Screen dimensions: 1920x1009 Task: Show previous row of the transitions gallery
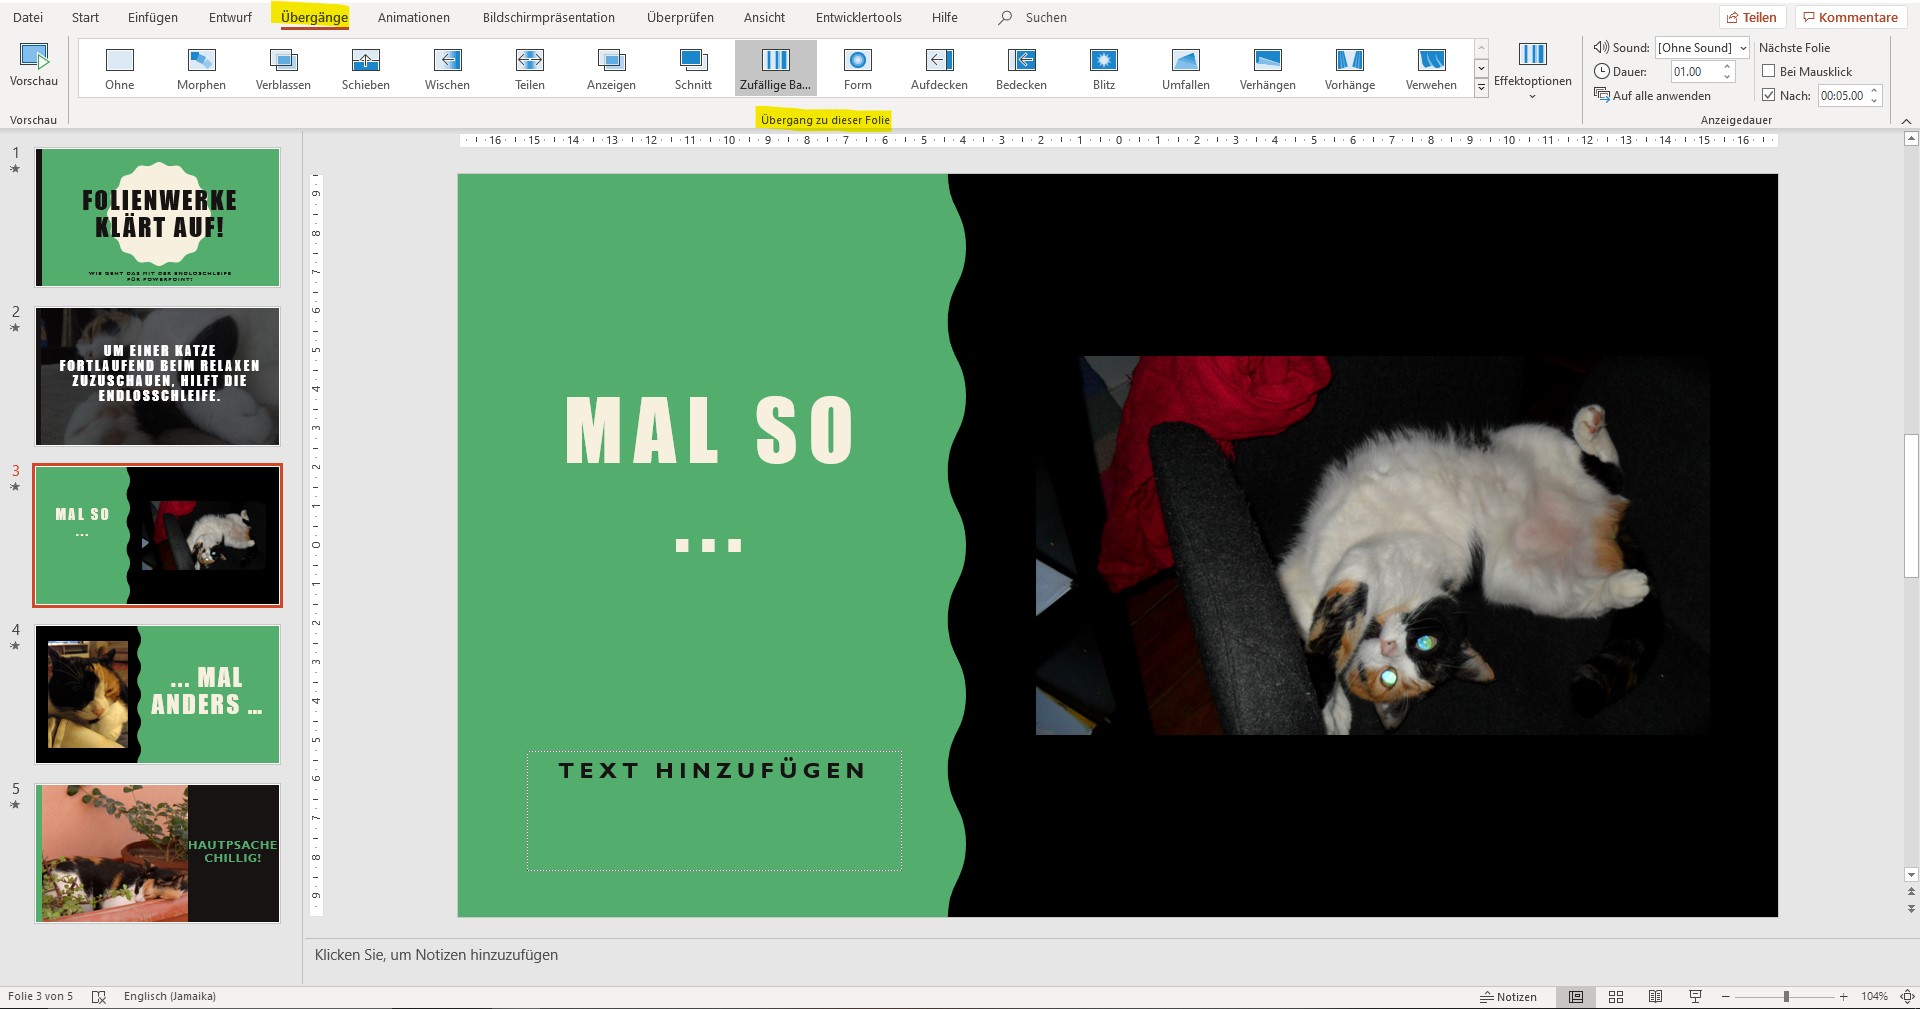(1482, 48)
